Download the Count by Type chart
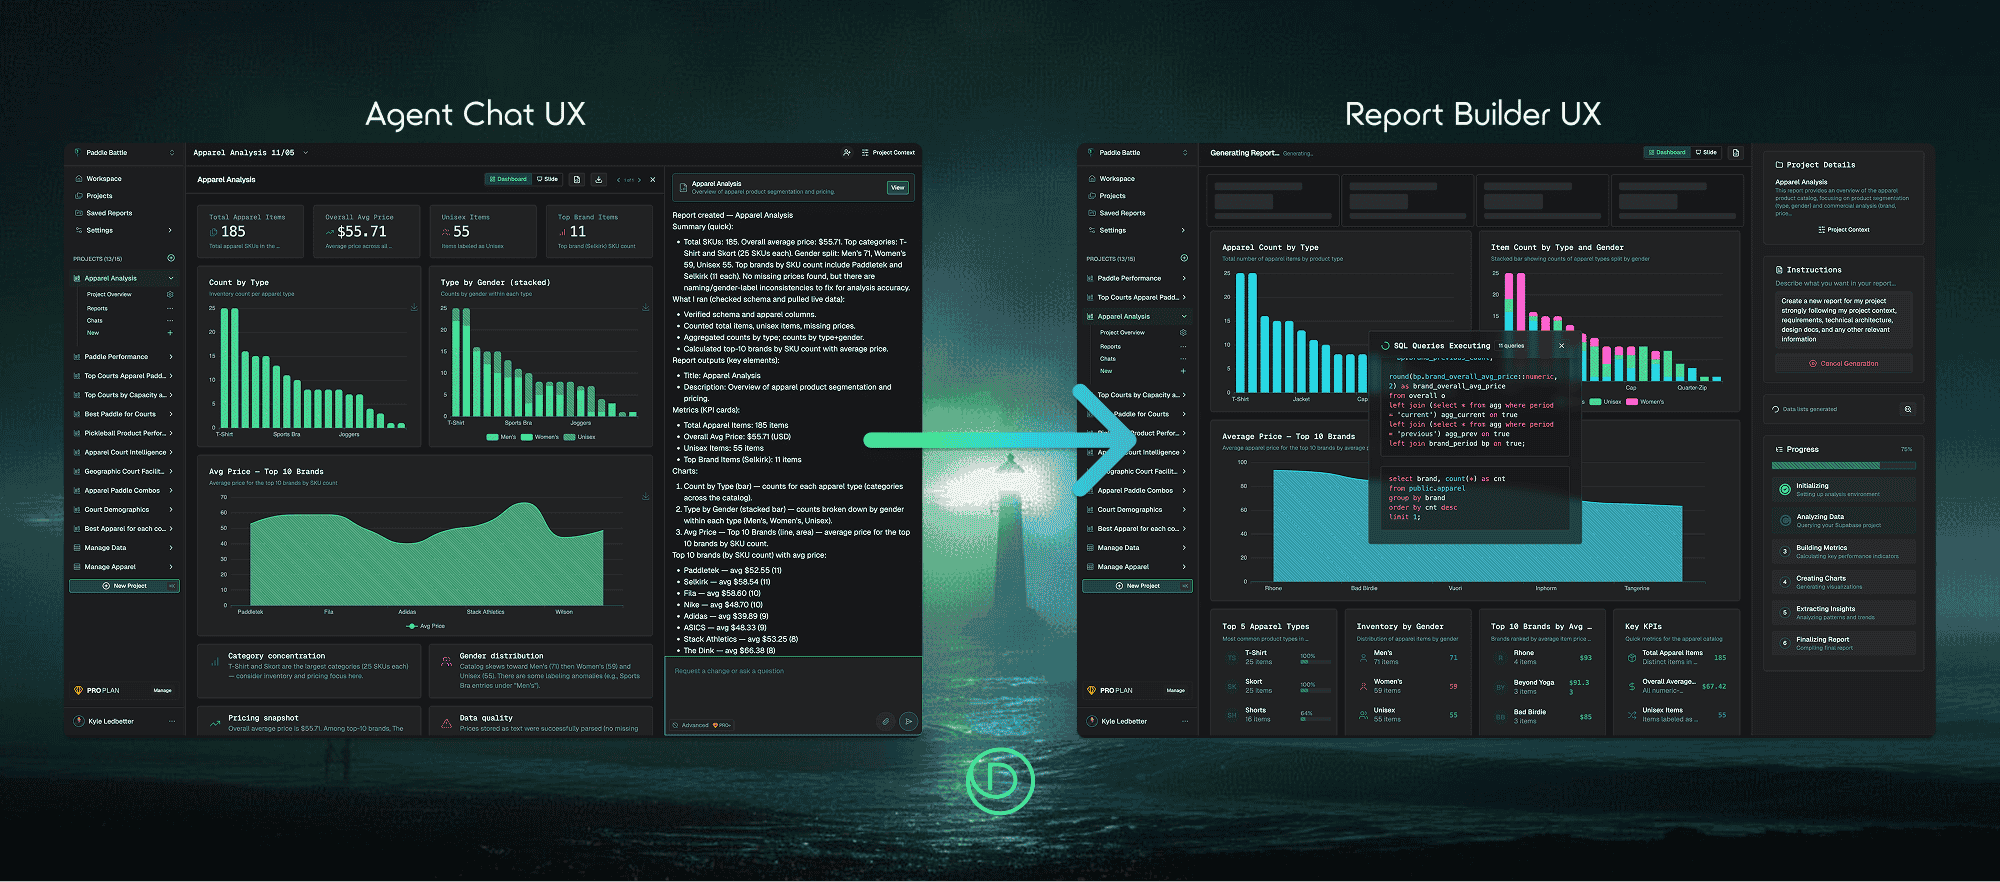The image size is (2000, 882). tap(414, 307)
